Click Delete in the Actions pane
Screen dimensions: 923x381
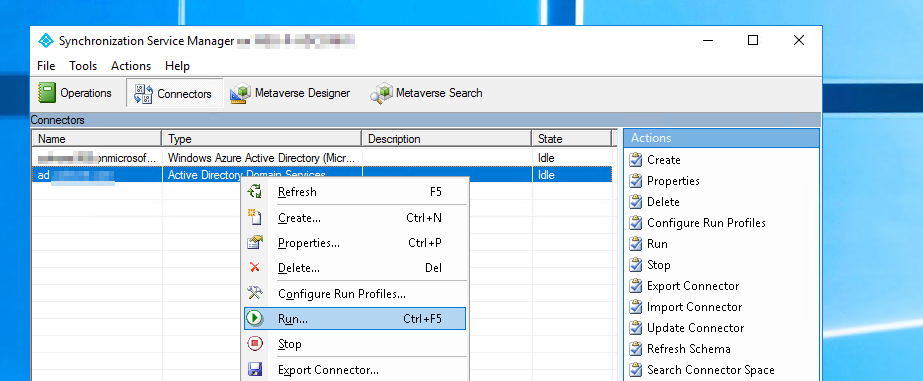click(x=663, y=201)
